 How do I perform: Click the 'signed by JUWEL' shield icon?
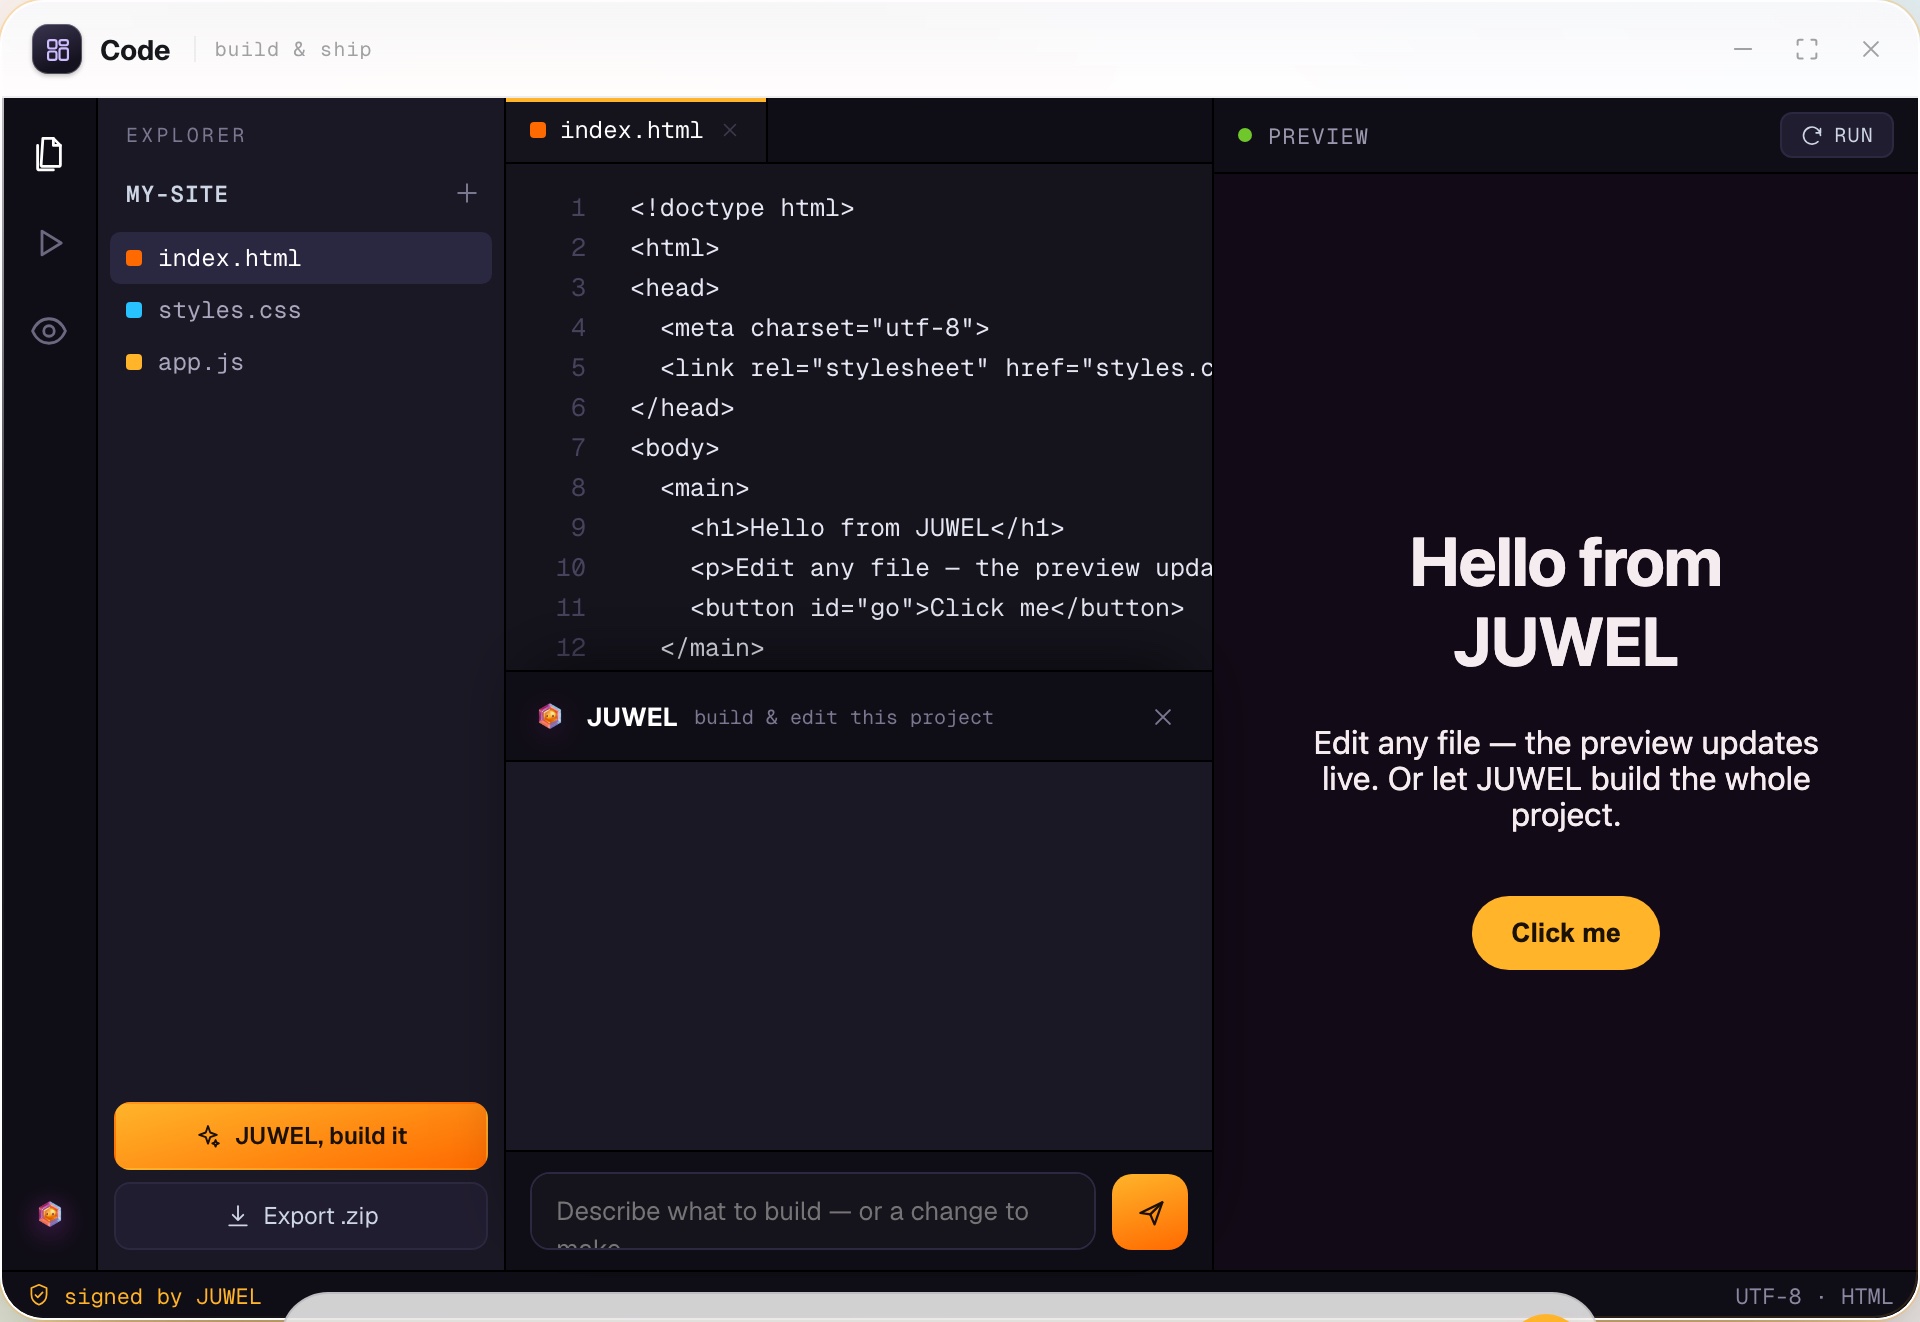pos(39,1296)
